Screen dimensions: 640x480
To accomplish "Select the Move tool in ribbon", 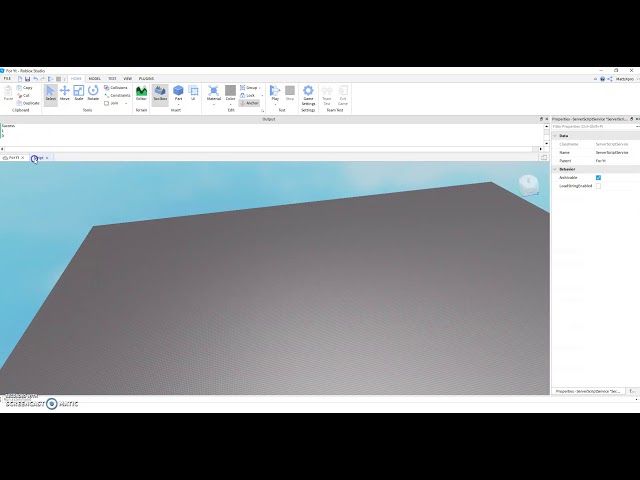I will pyautogui.click(x=64, y=93).
